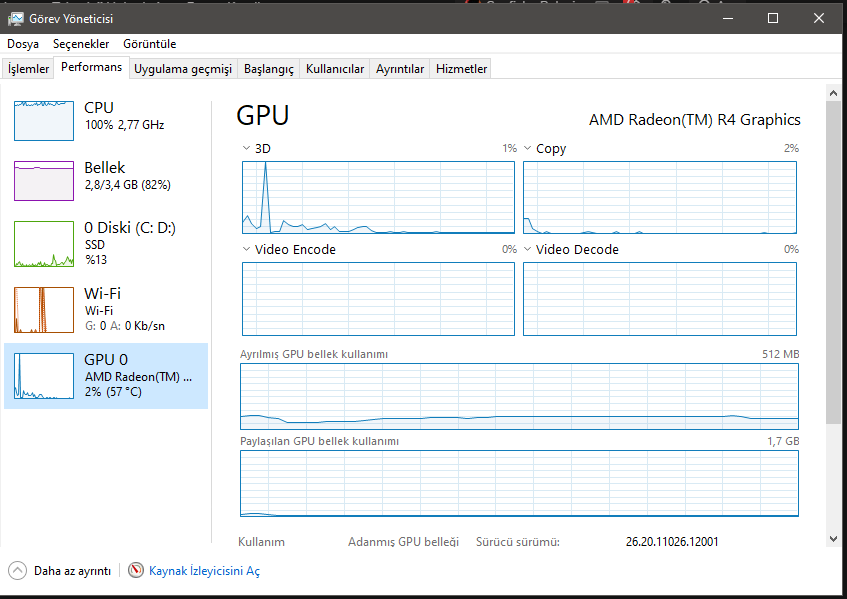Select the CPU performance graph thumbnail

click(x=44, y=120)
